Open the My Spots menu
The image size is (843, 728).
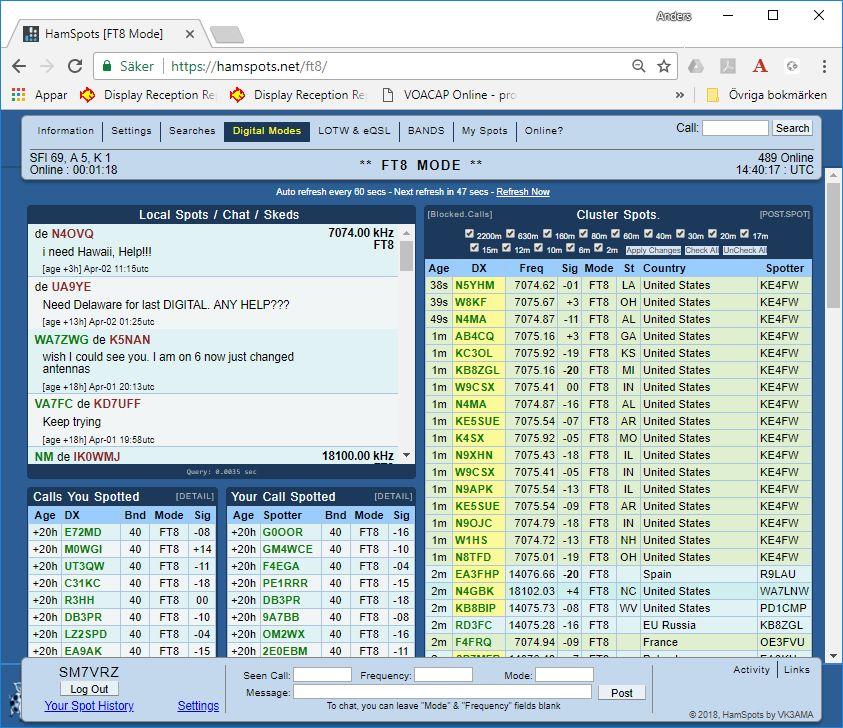(x=484, y=131)
